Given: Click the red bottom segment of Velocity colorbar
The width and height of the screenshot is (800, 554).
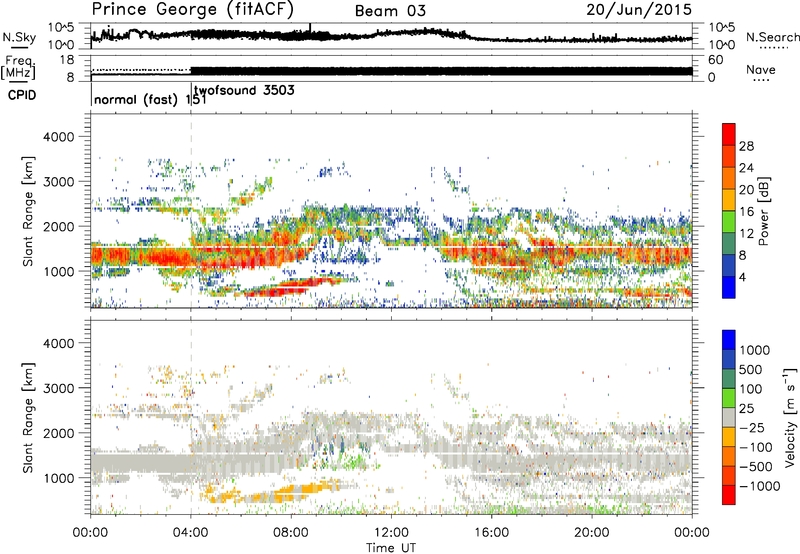Looking at the screenshot, I should (729, 495).
